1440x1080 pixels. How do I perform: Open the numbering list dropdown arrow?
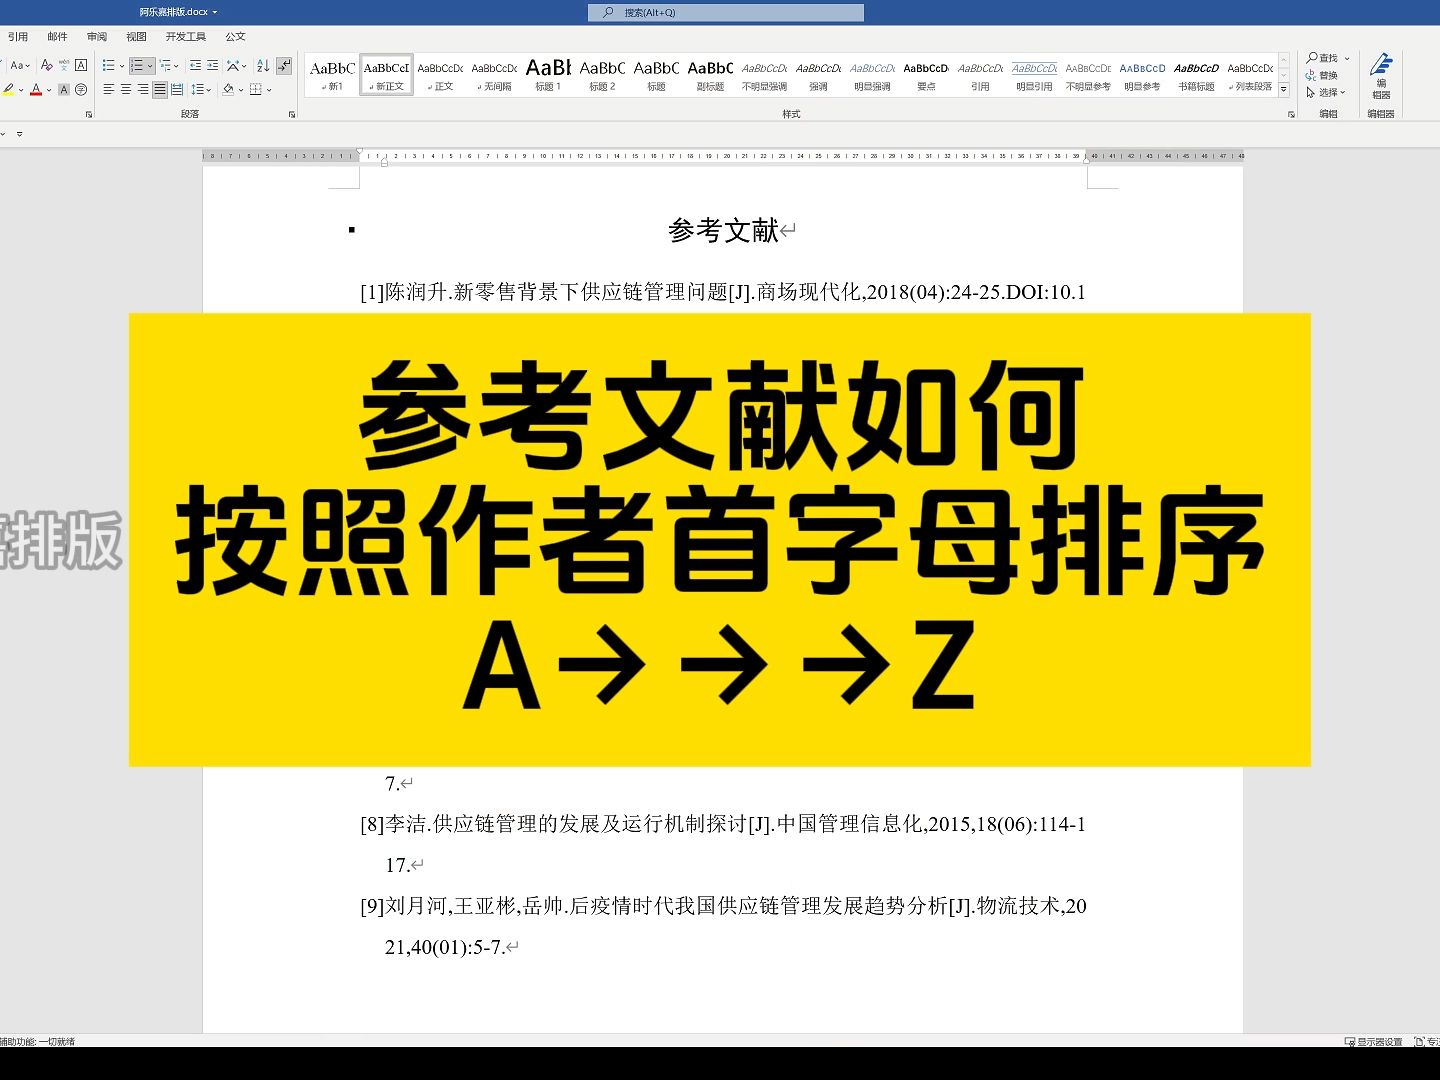coord(150,65)
